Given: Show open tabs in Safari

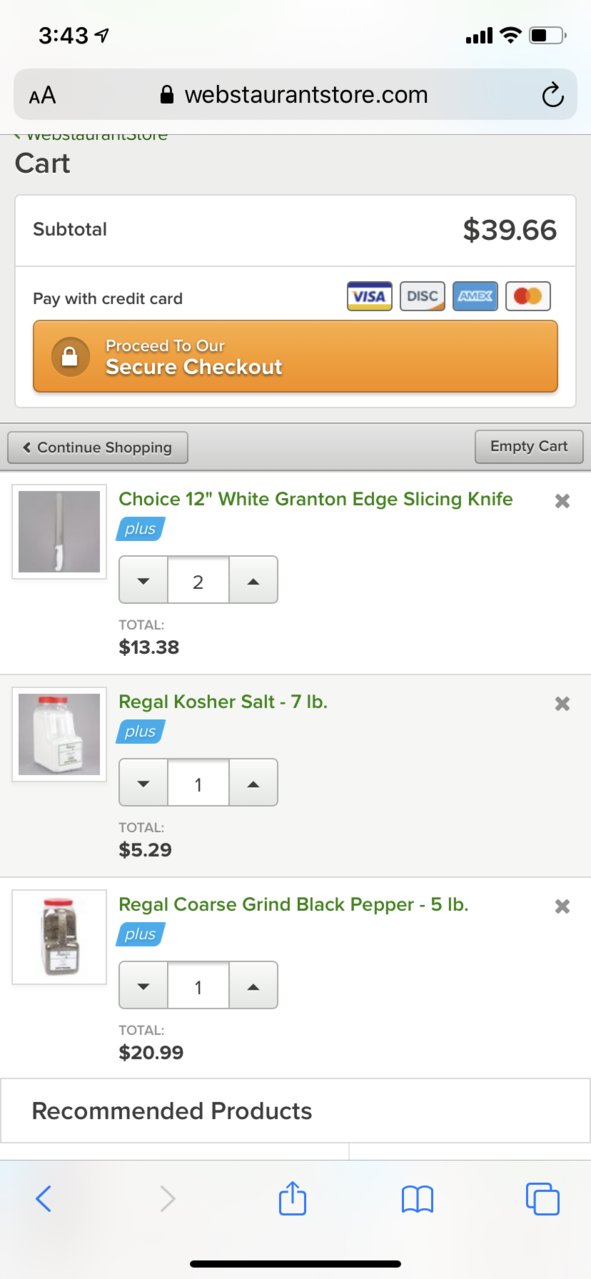Looking at the screenshot, I should point(542,1198).
